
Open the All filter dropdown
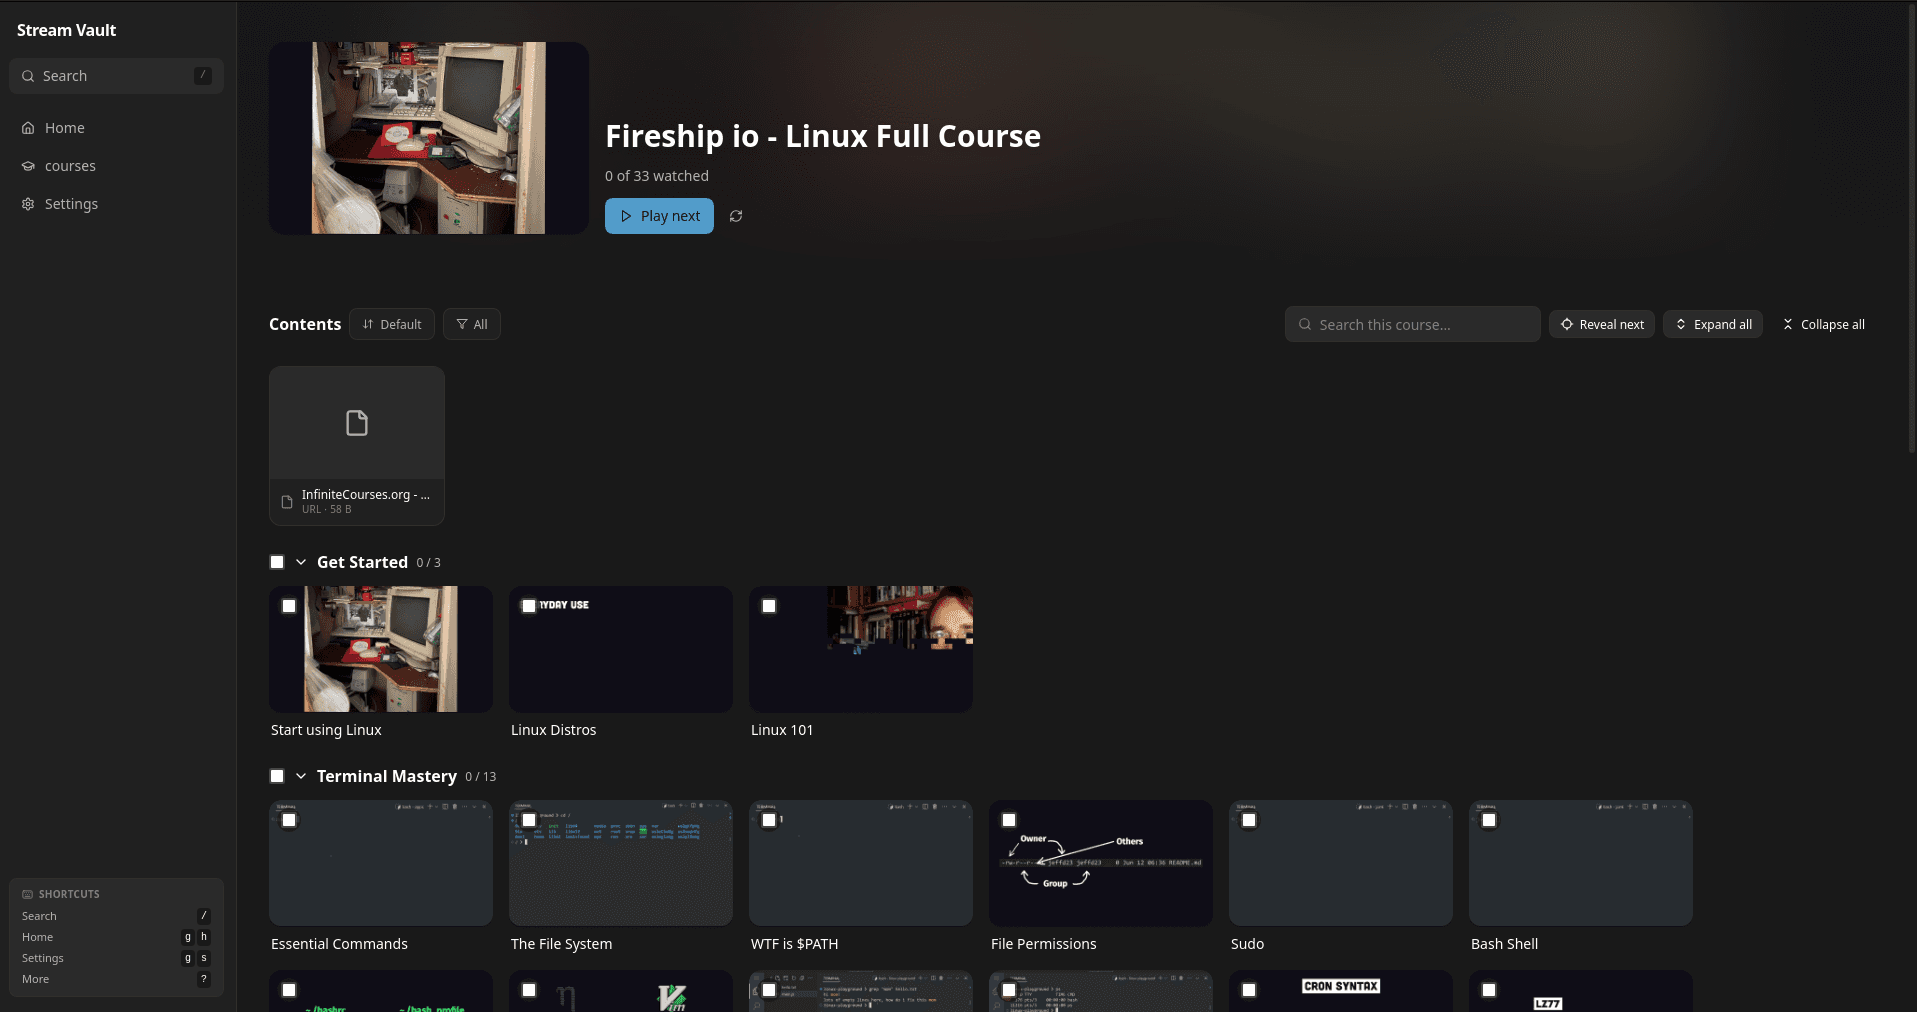tap(472, 324)
